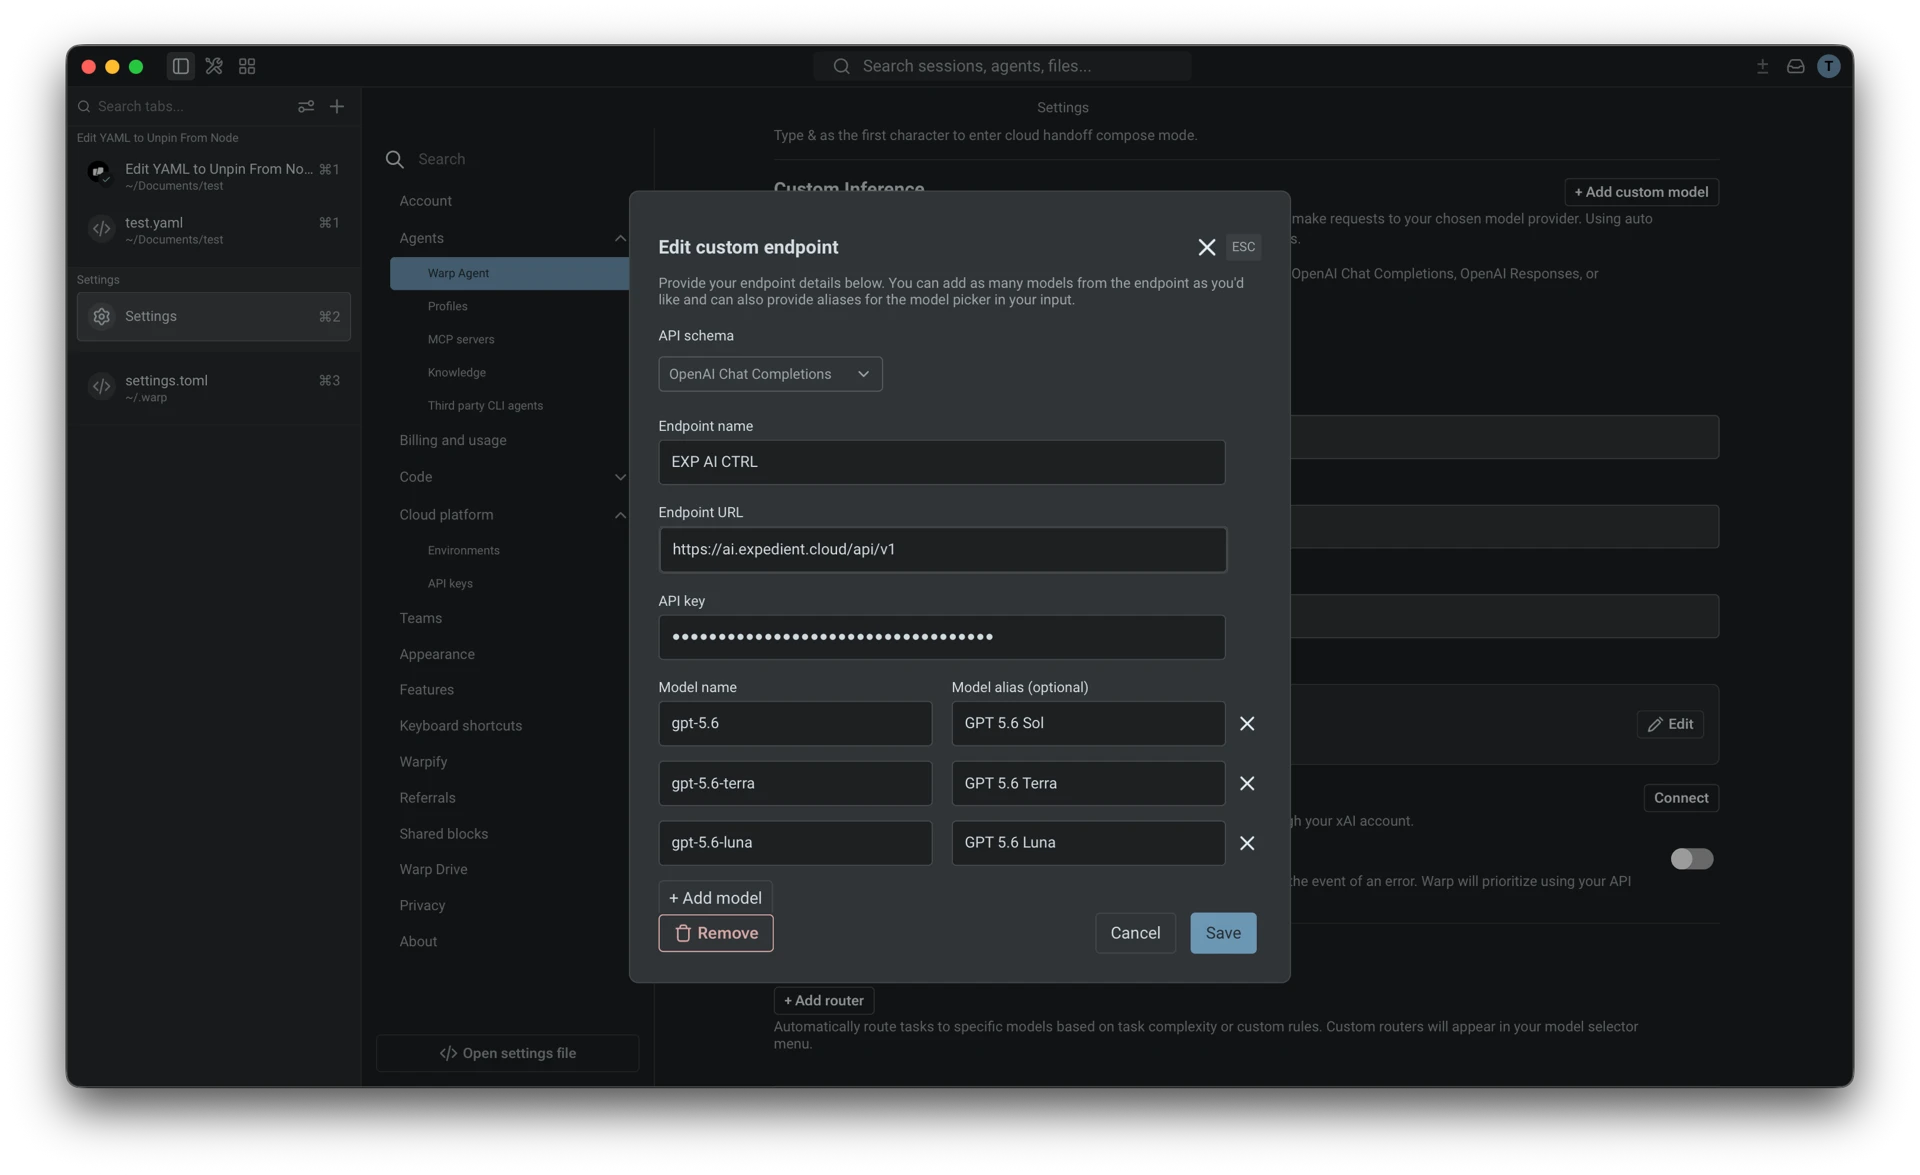The height and width of the screenshot is (1175, 1920).
Task: Go to Billing and usage settings
Action: click(x=453, y=440)
